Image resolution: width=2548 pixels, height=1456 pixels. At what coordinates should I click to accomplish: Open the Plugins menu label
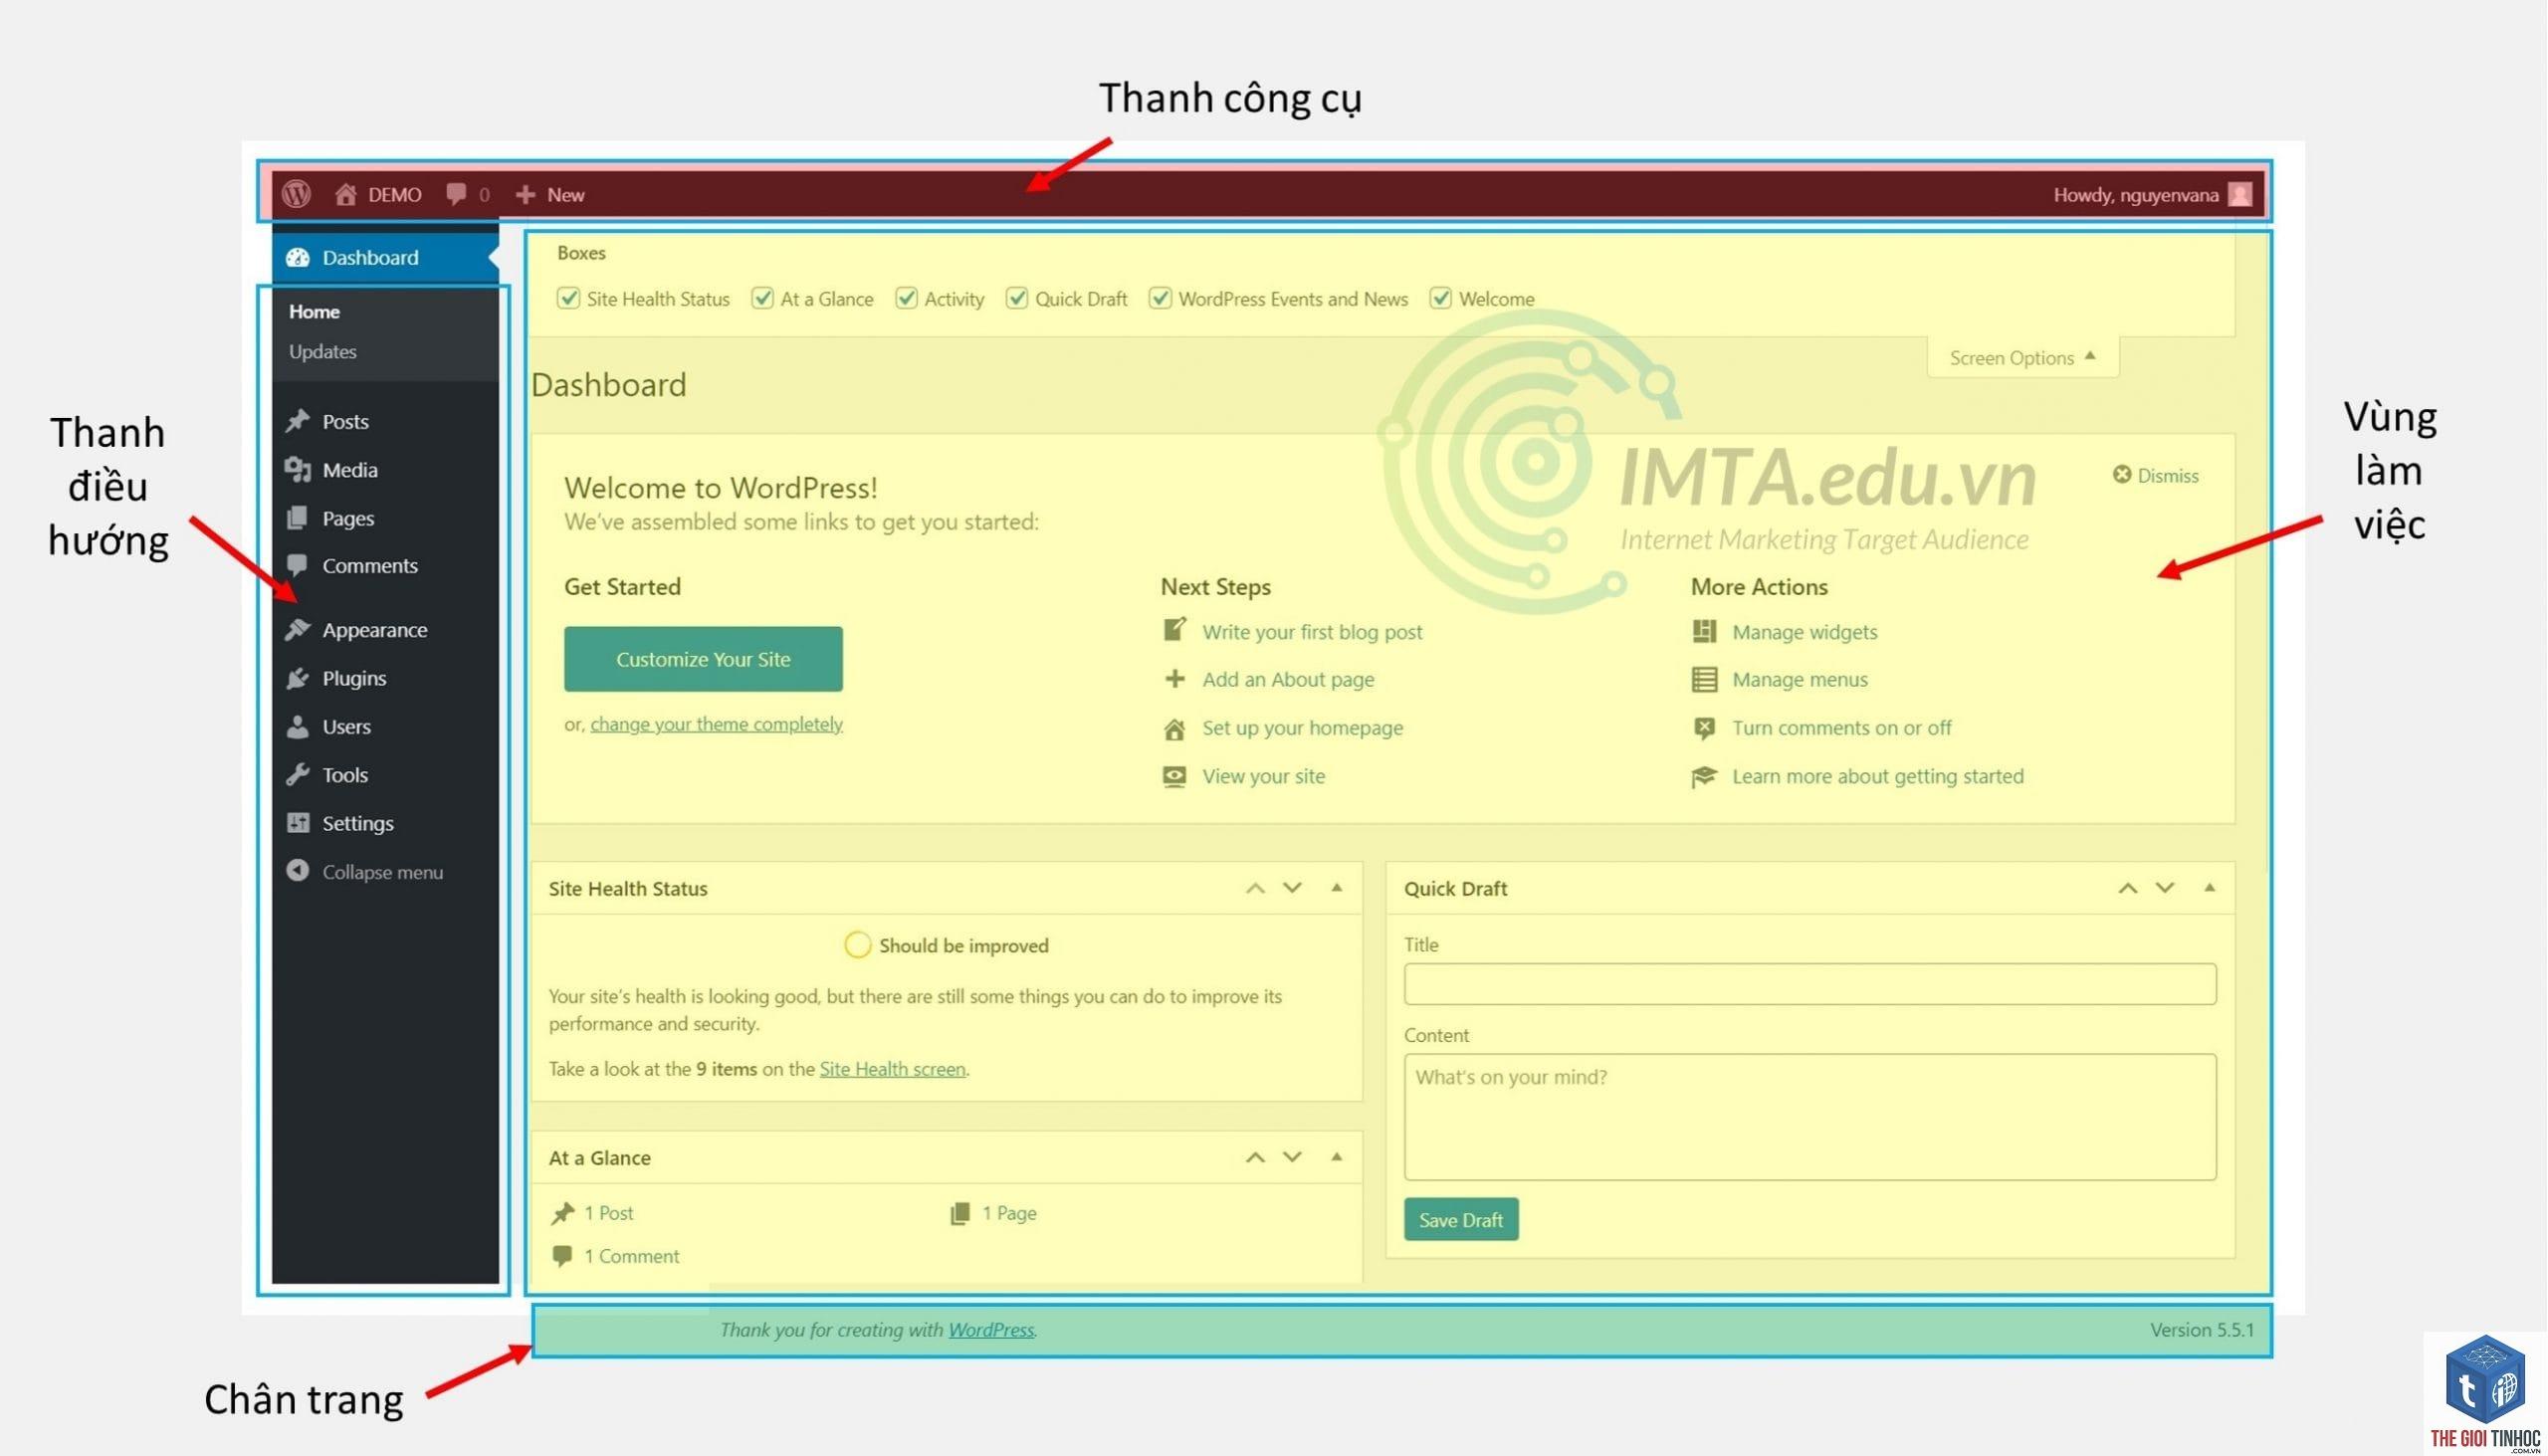click(355, 678)
